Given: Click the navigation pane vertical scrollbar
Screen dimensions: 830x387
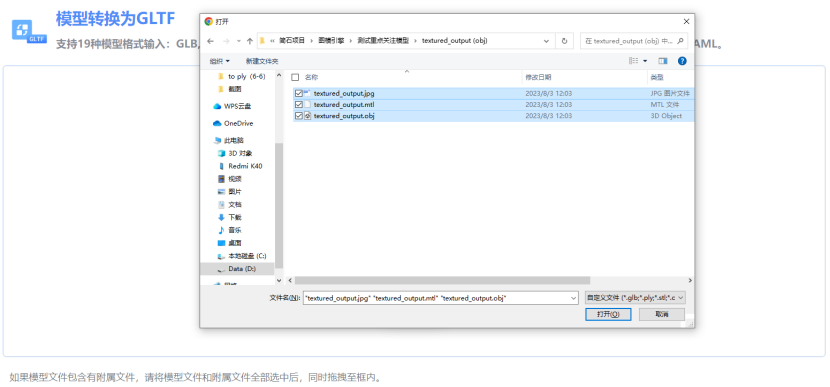Looking at the screenshot, I should click(279, 205).
